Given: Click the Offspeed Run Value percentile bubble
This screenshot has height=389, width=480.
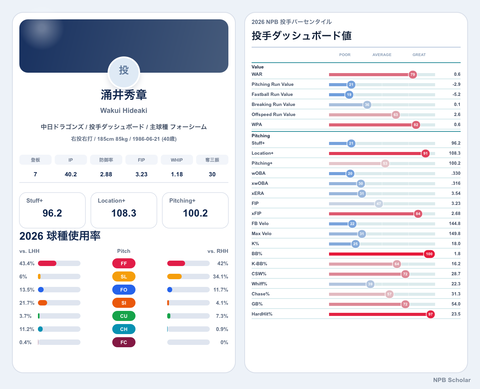Looking at the screenshot, I should [x=396, y=115].
